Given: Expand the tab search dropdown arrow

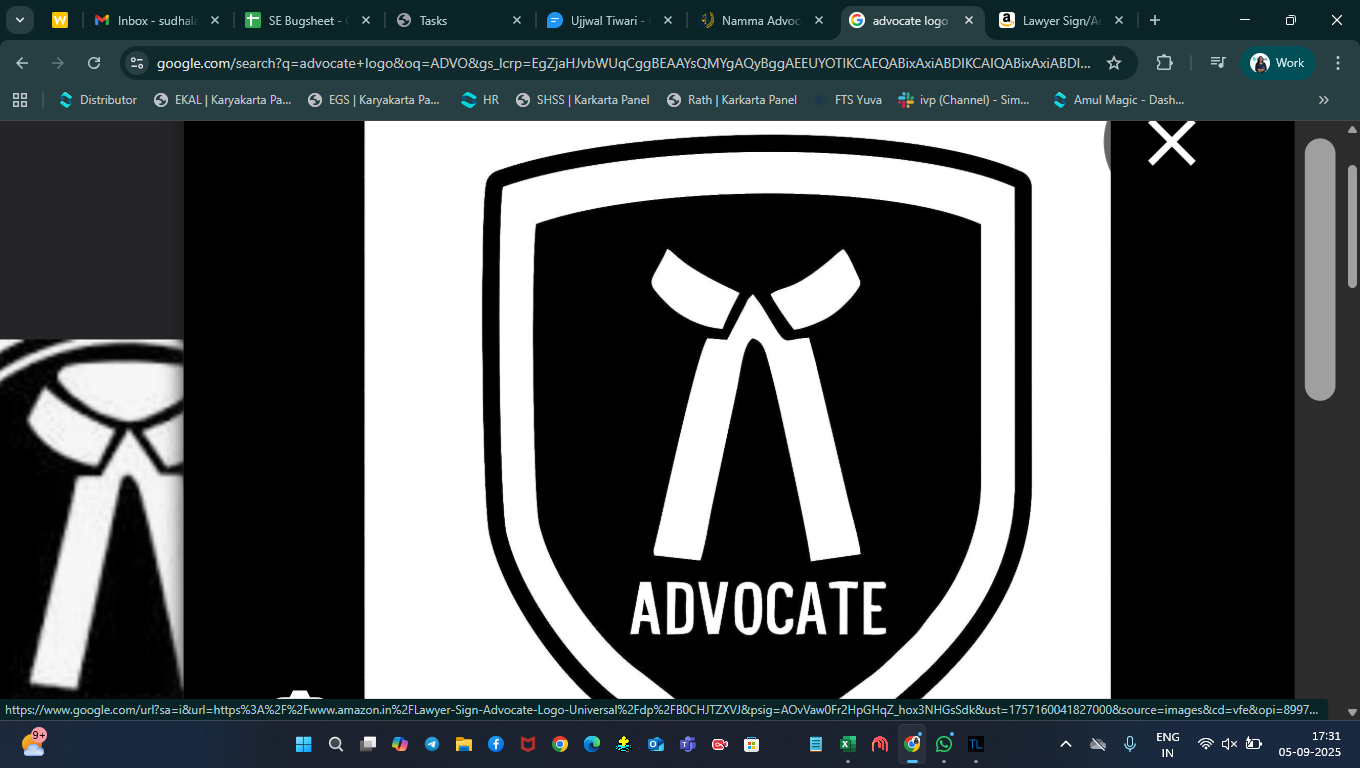Looking at the screenshot, I should point(20,20).
